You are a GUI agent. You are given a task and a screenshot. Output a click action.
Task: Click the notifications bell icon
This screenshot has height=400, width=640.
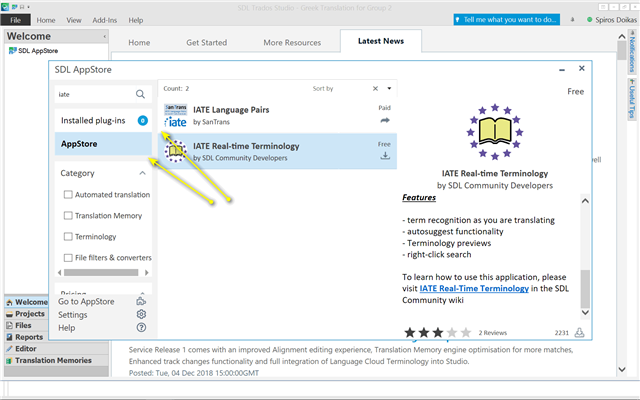[572, 20]
